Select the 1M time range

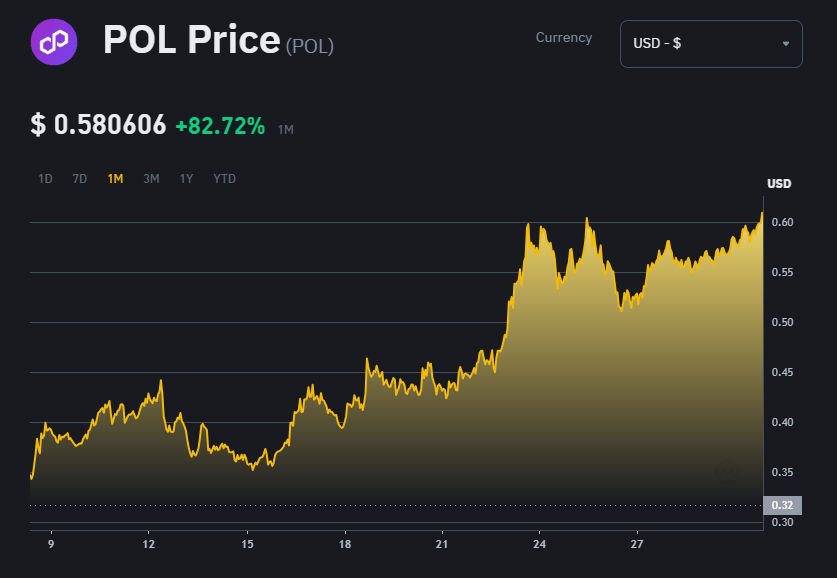tap(115, 179)
